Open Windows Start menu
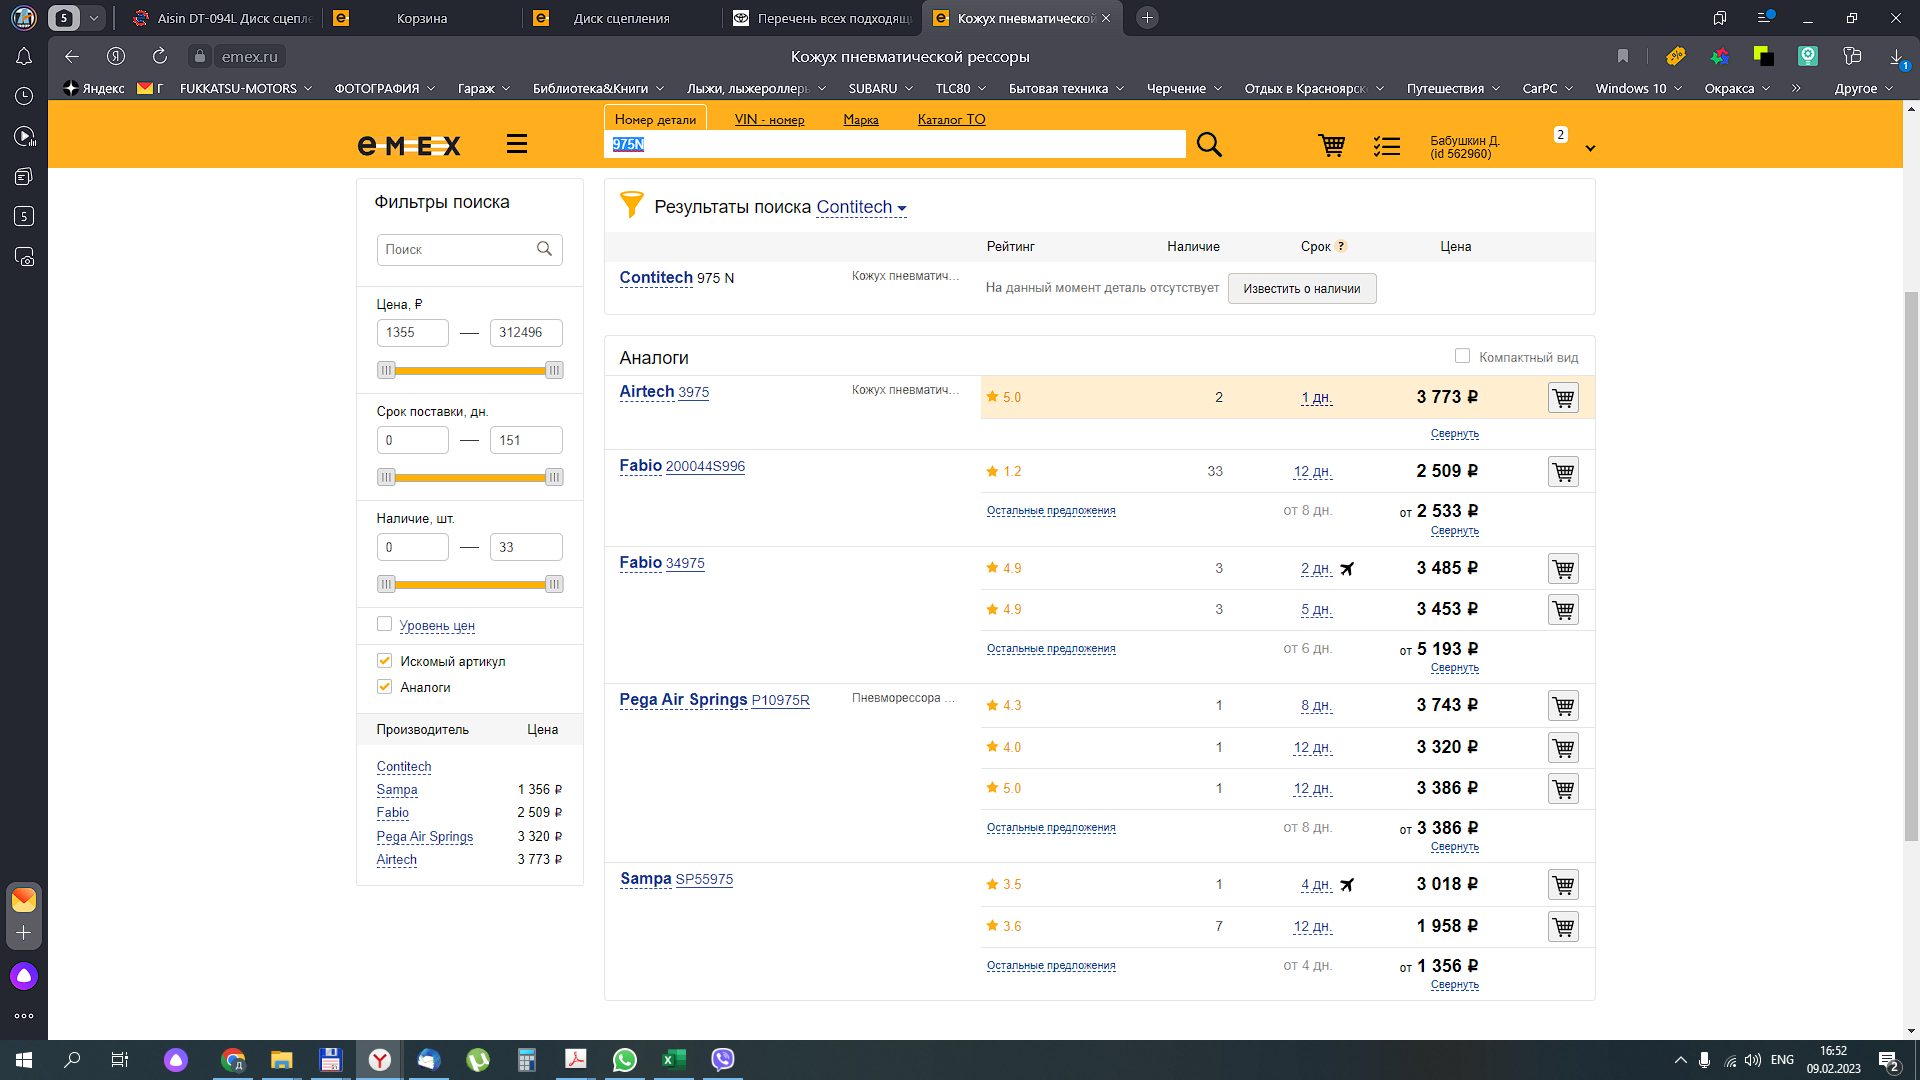 point(24,1060)
